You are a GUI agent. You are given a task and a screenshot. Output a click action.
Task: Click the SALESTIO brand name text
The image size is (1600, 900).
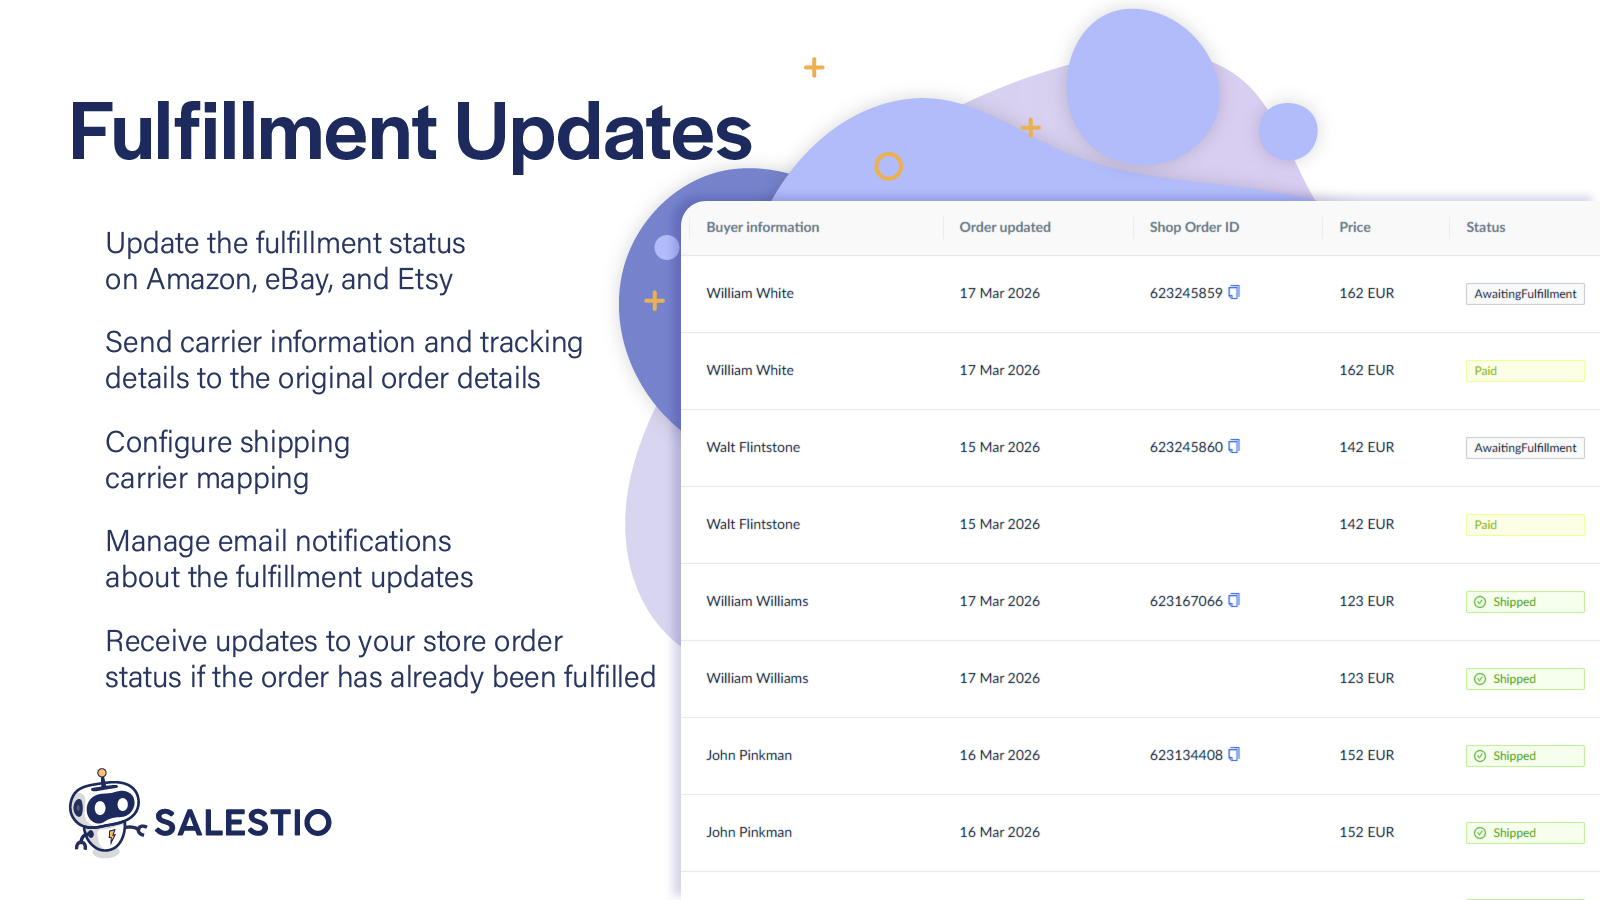tap(243, 823)
